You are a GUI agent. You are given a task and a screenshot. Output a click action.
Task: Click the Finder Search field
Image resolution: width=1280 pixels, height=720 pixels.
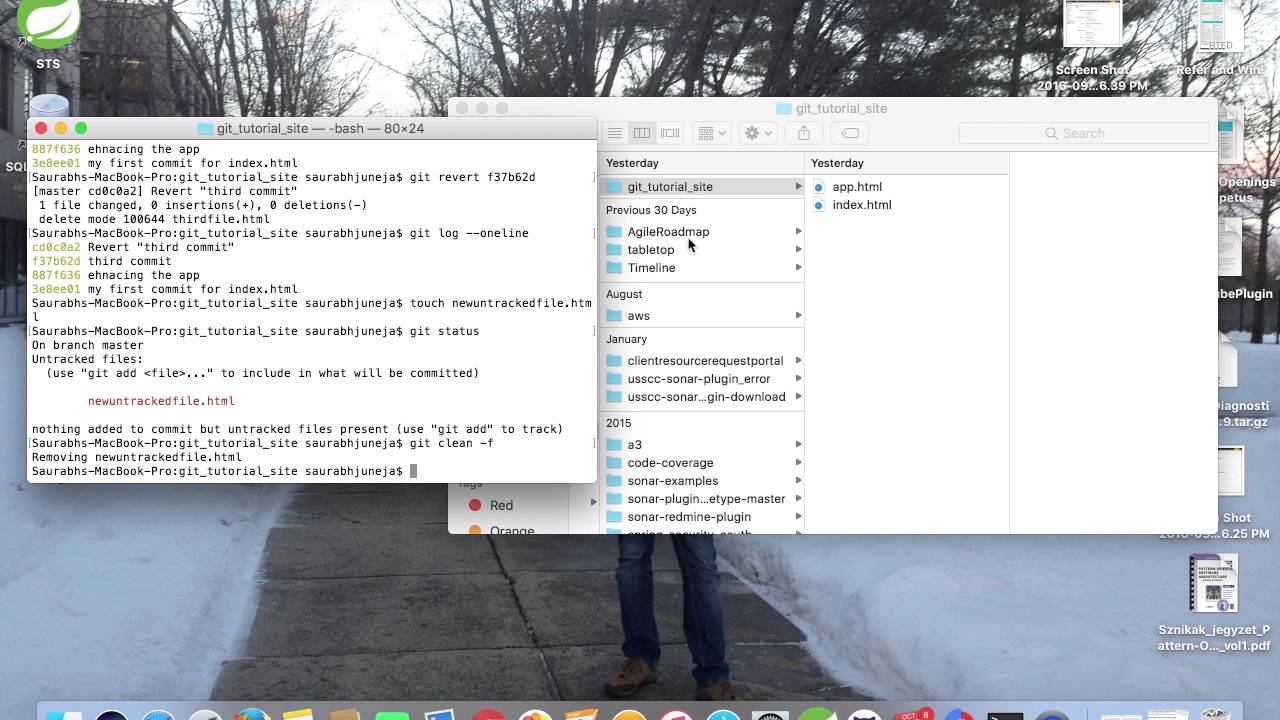(x=1084, y=133)
